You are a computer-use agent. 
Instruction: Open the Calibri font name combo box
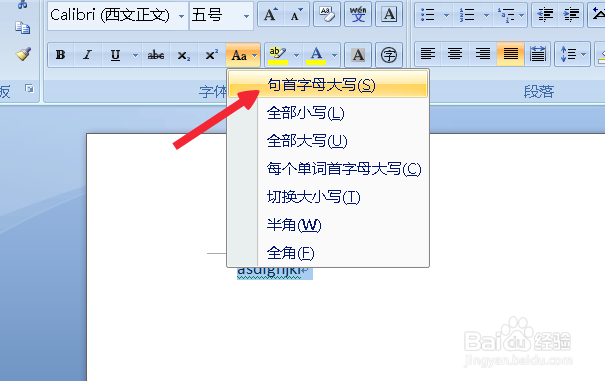118,15
